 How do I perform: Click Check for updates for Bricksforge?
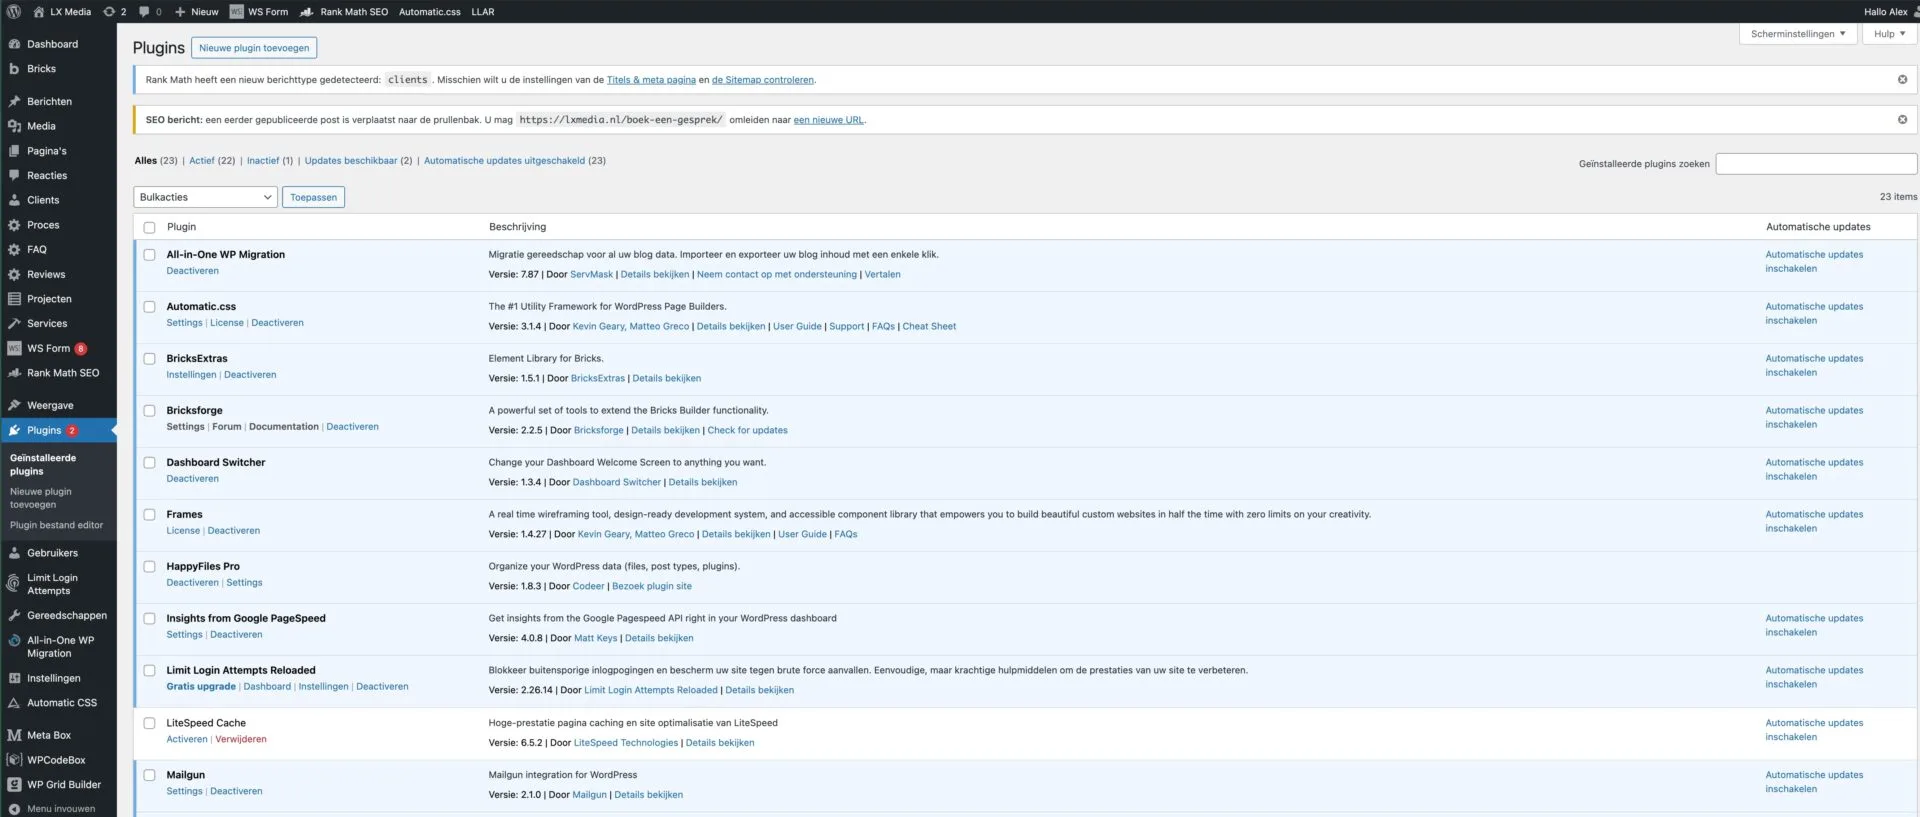click(x=747, y=431)
